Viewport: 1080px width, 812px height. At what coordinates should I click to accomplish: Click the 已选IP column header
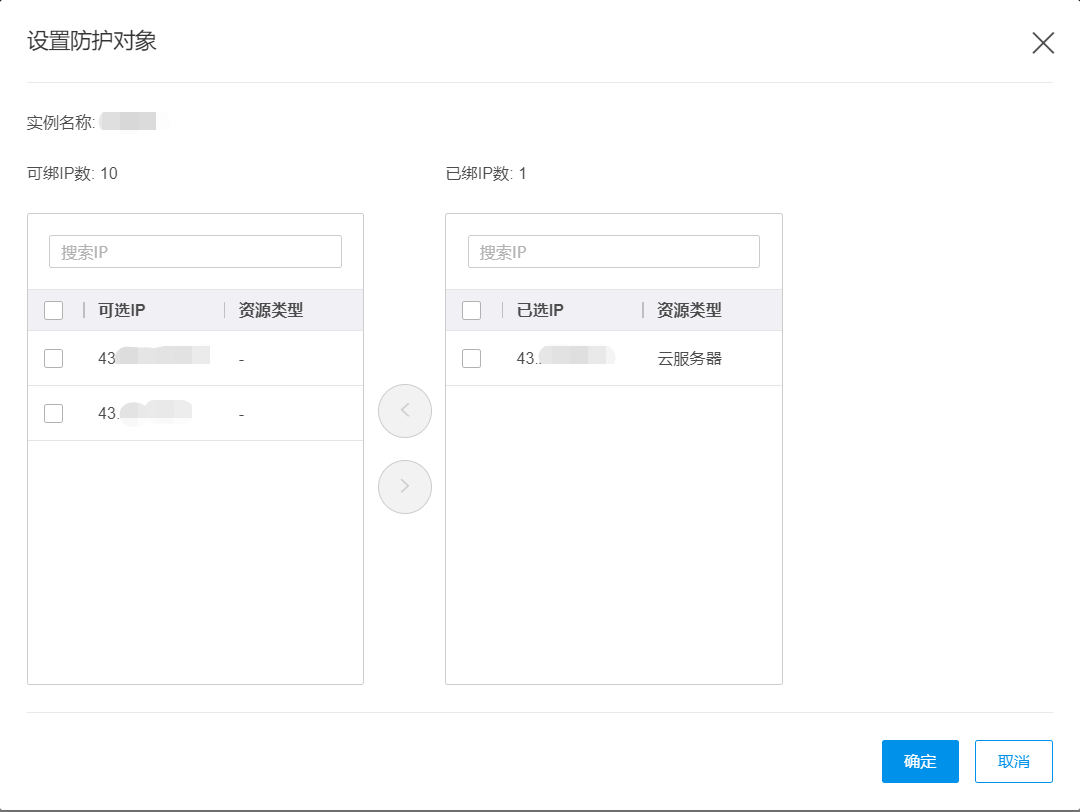click(540, 311)
